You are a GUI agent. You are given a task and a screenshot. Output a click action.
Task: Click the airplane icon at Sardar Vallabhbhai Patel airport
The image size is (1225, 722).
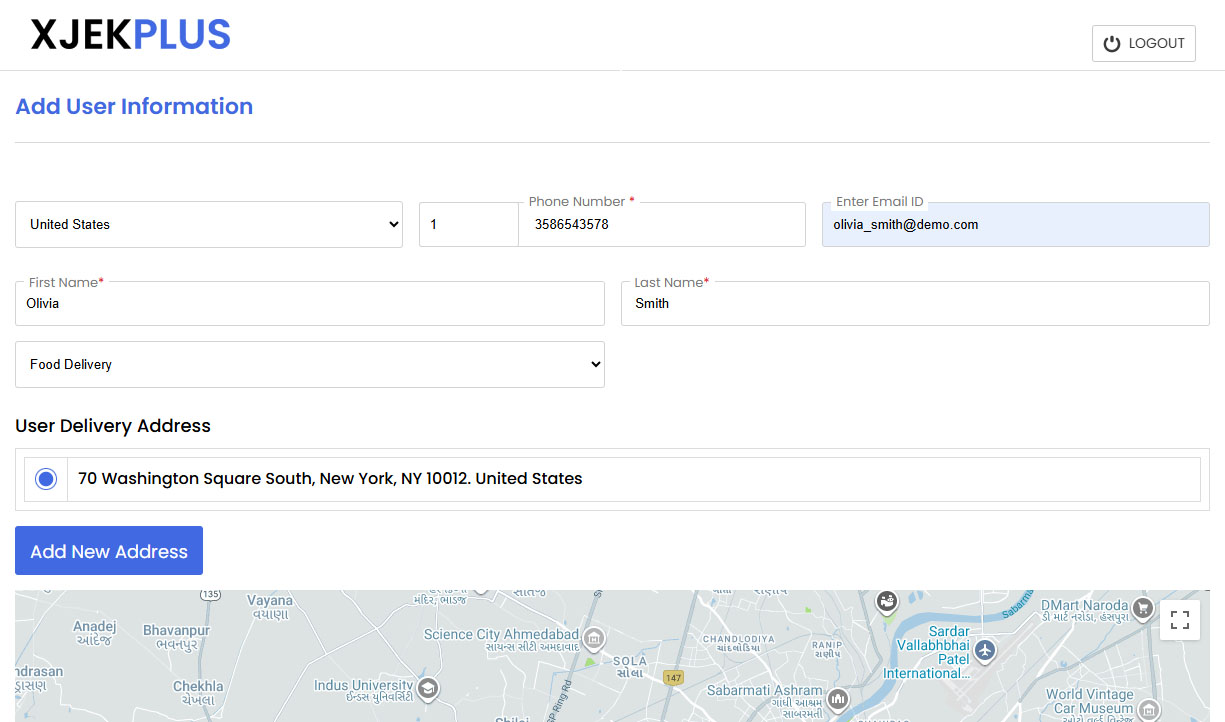pyautogui.click(x=984, y=651)
